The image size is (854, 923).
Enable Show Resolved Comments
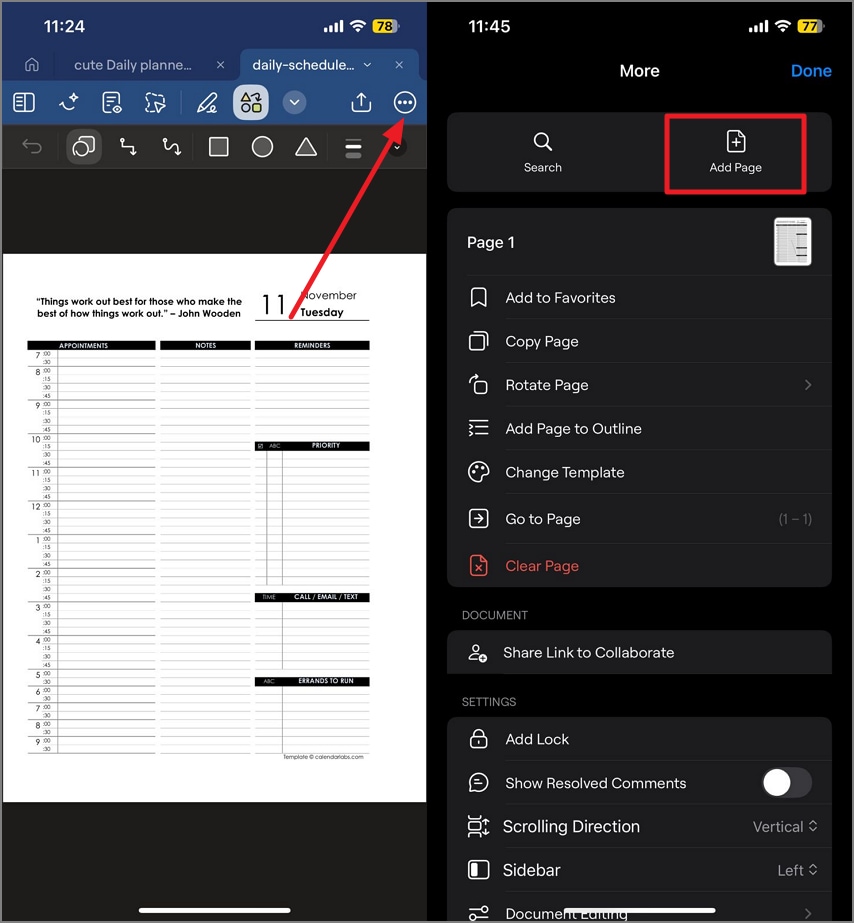(787, 783)
